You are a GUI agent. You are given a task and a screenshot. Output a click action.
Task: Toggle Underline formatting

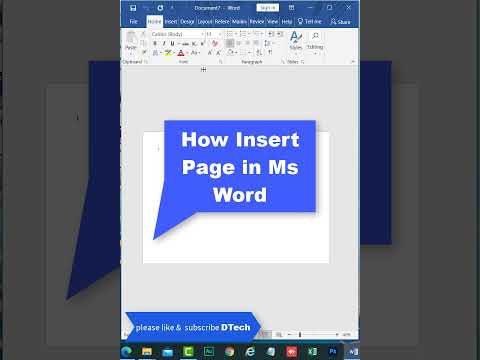click(172, 43)
